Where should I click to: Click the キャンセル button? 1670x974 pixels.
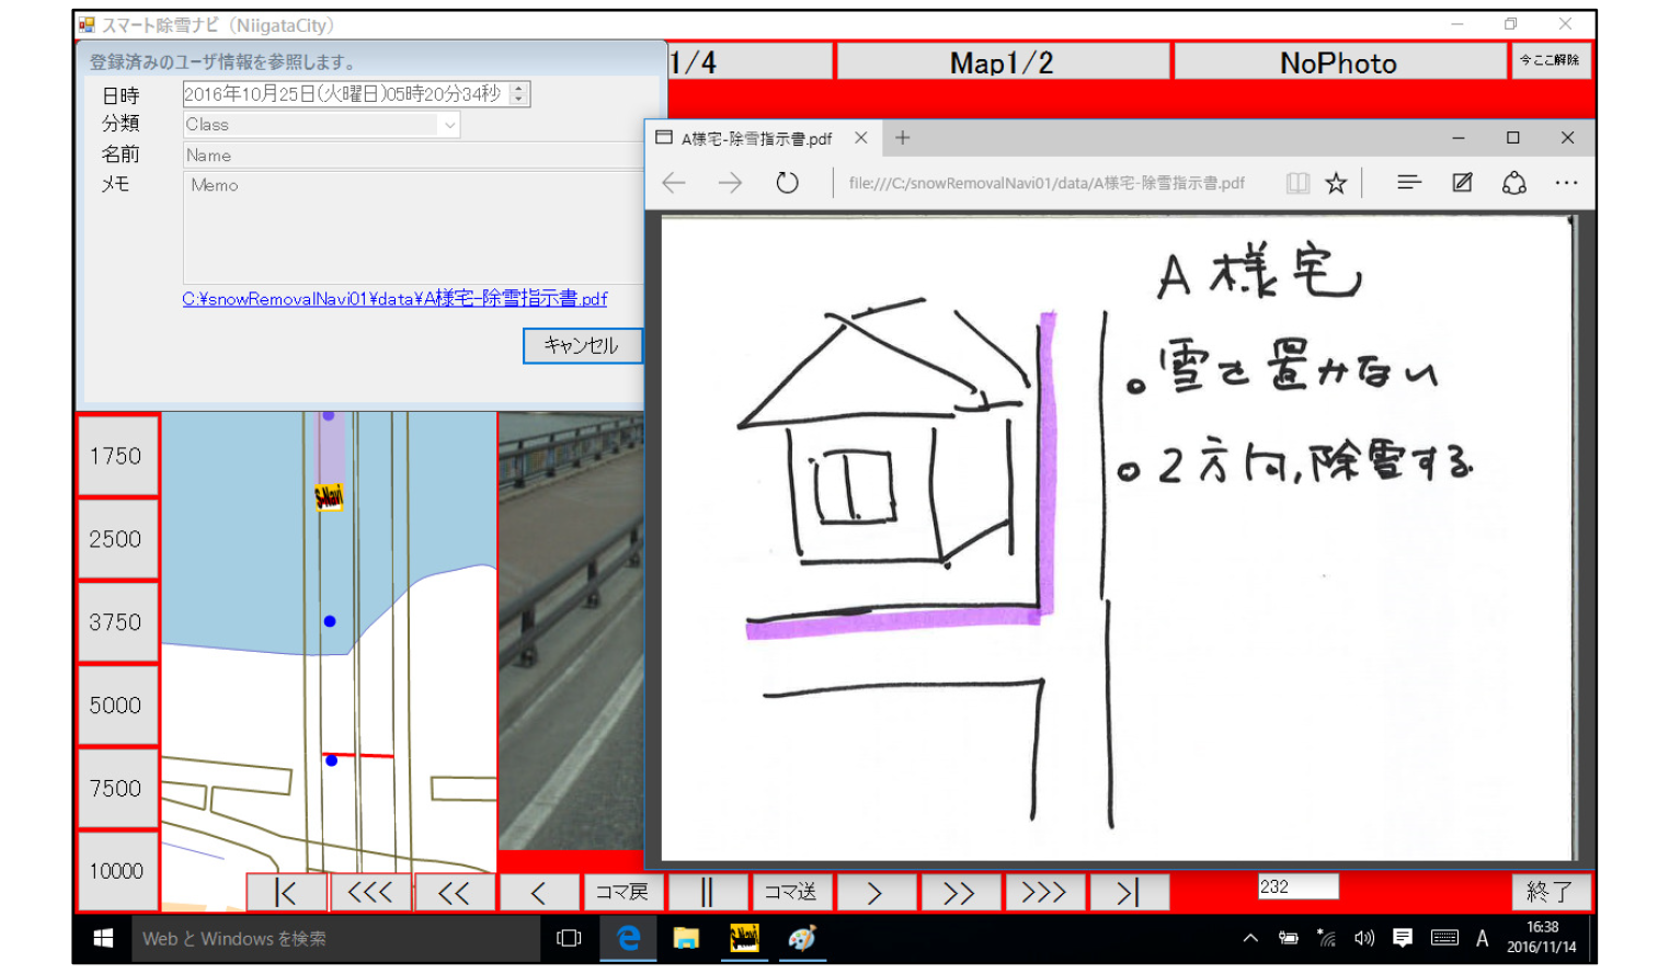click(582, 345)
